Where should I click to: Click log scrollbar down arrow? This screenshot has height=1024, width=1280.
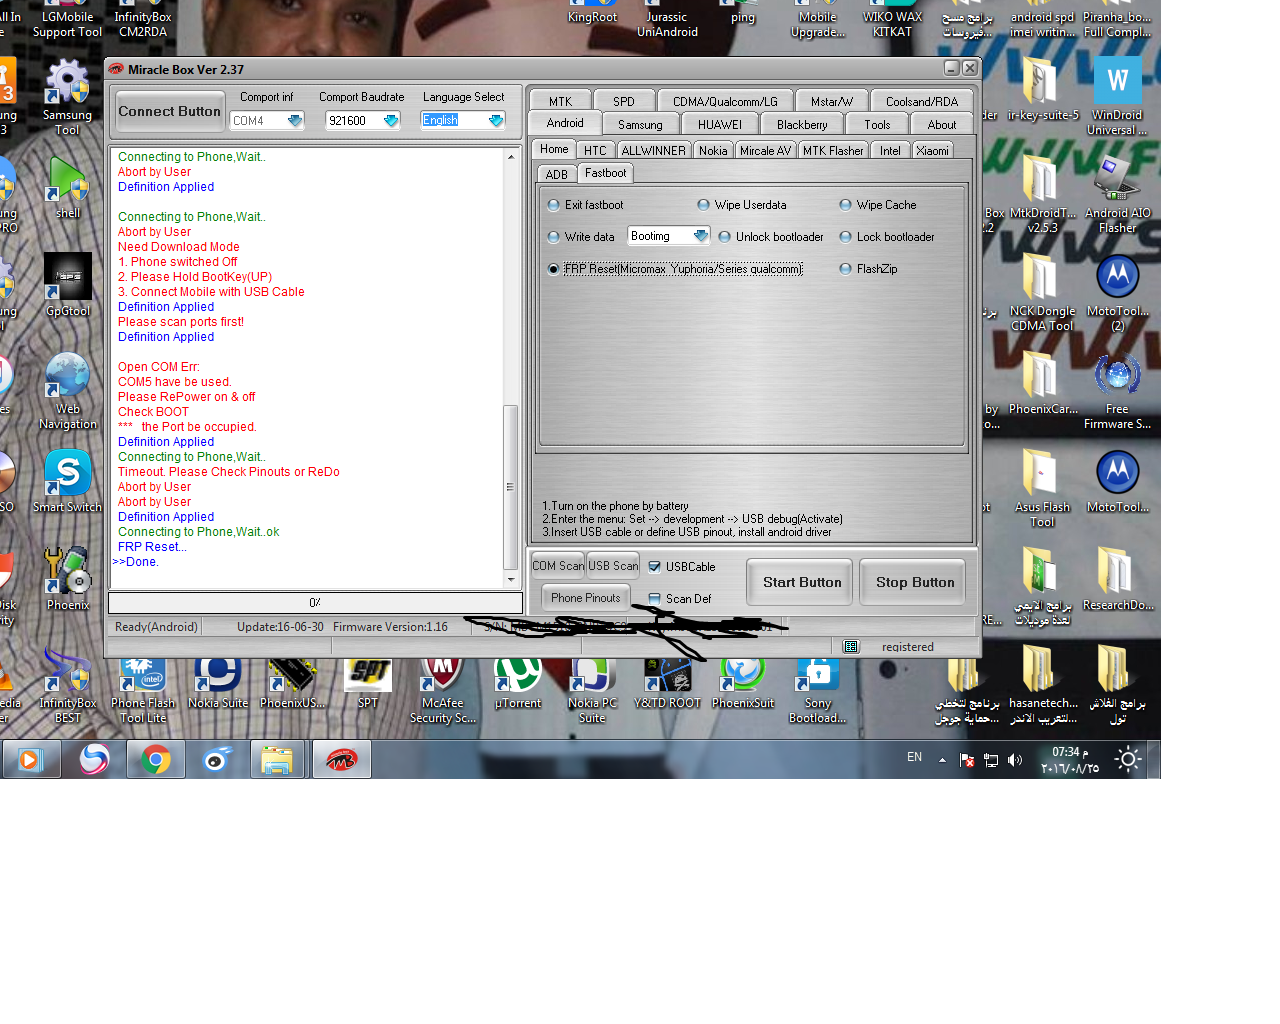coord(511,580)
